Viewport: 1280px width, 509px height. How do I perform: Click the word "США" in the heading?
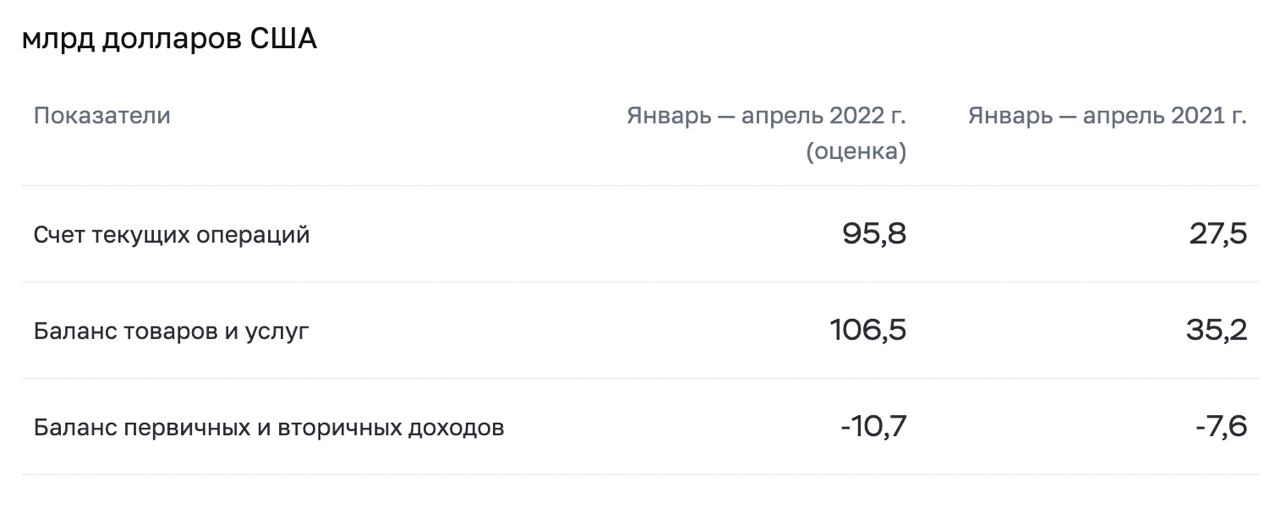[283, 40]
